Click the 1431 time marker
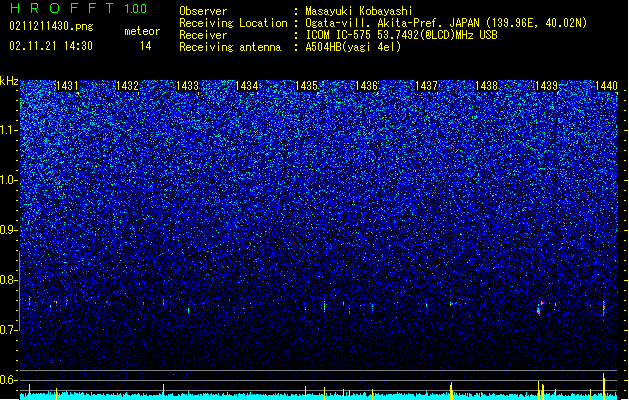 tap(67, 86)
